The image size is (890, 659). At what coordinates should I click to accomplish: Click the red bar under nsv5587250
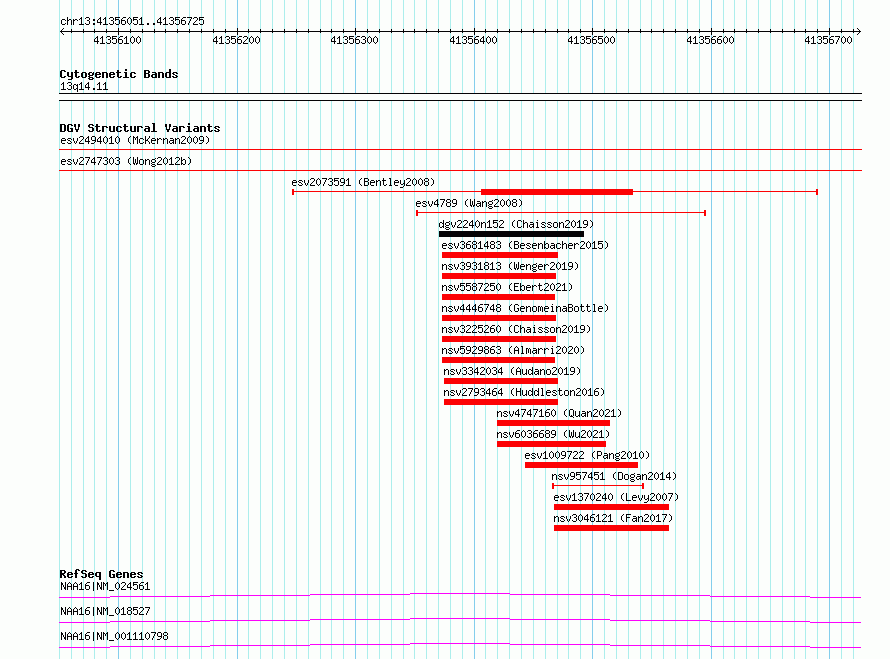click(x=498, y=297)
